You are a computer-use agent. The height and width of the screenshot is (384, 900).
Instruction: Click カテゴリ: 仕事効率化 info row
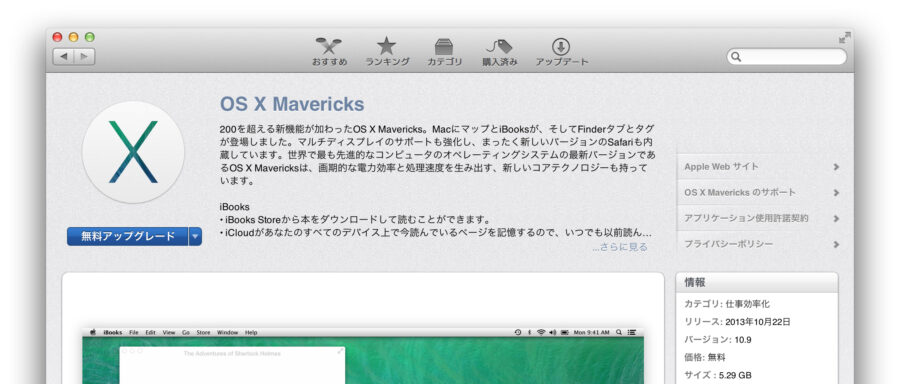click(727, 304)
